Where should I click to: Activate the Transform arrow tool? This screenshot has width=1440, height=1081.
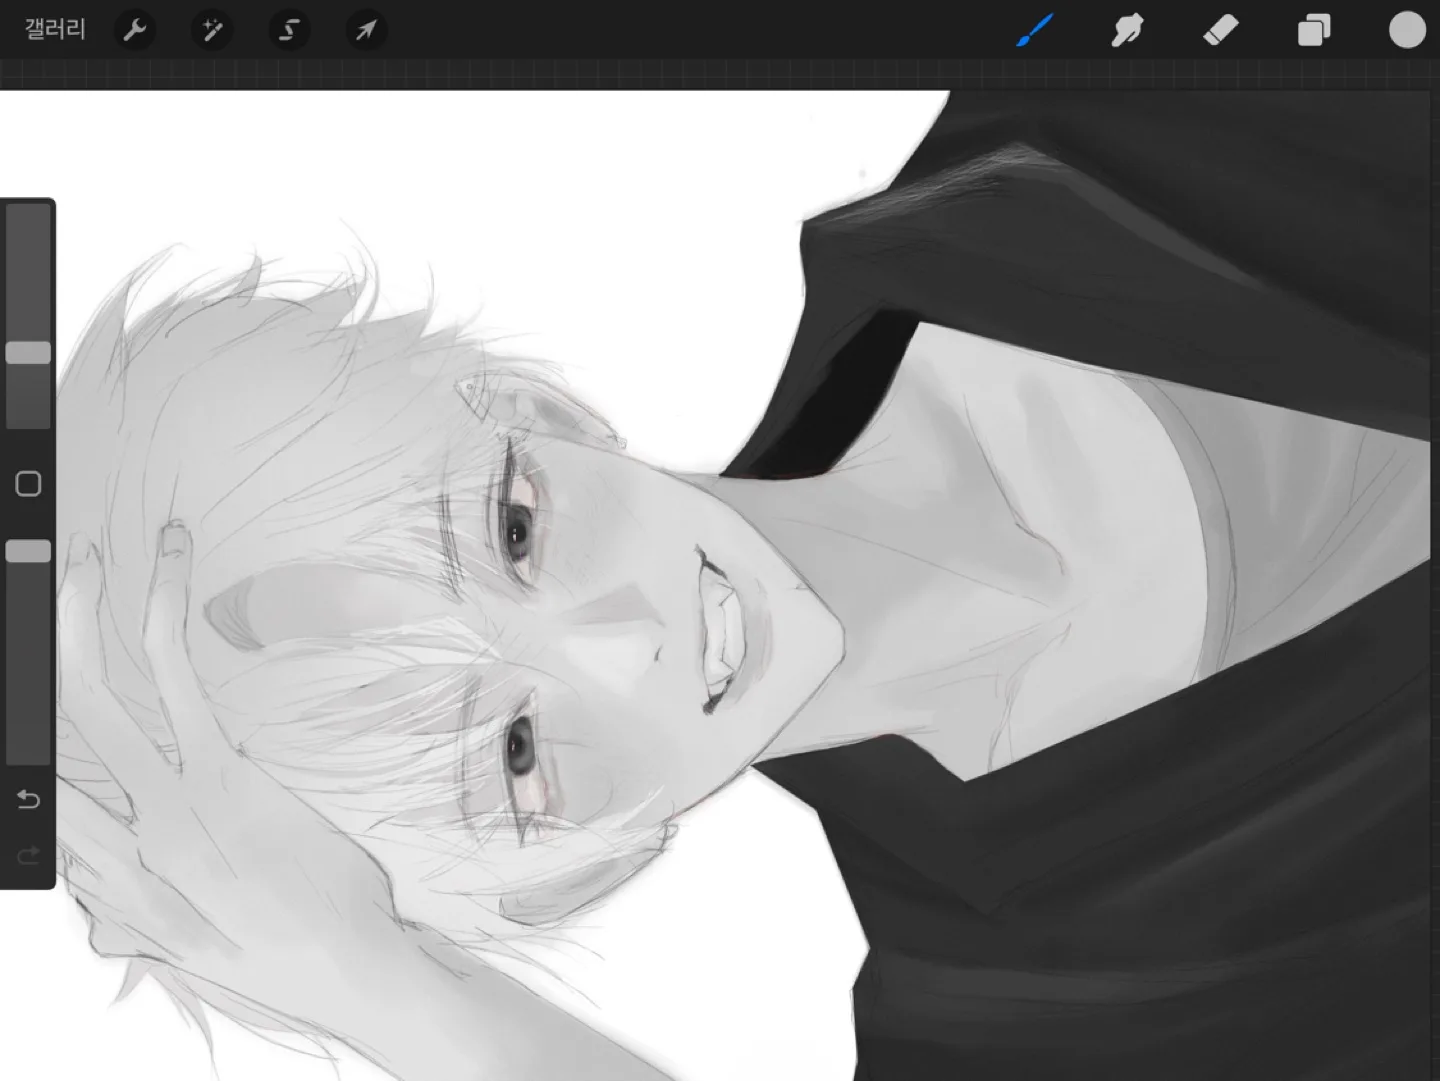[x=366, y=30]
